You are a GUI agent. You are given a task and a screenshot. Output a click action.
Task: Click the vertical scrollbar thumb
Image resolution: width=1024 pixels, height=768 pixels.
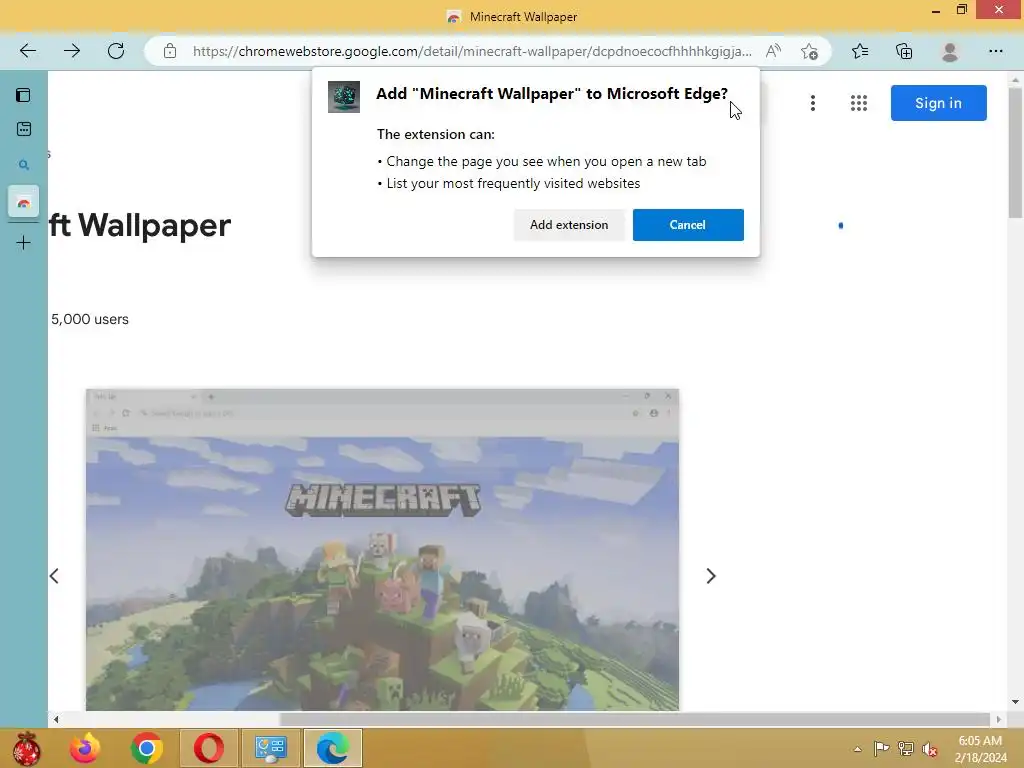coord(1015,153)
